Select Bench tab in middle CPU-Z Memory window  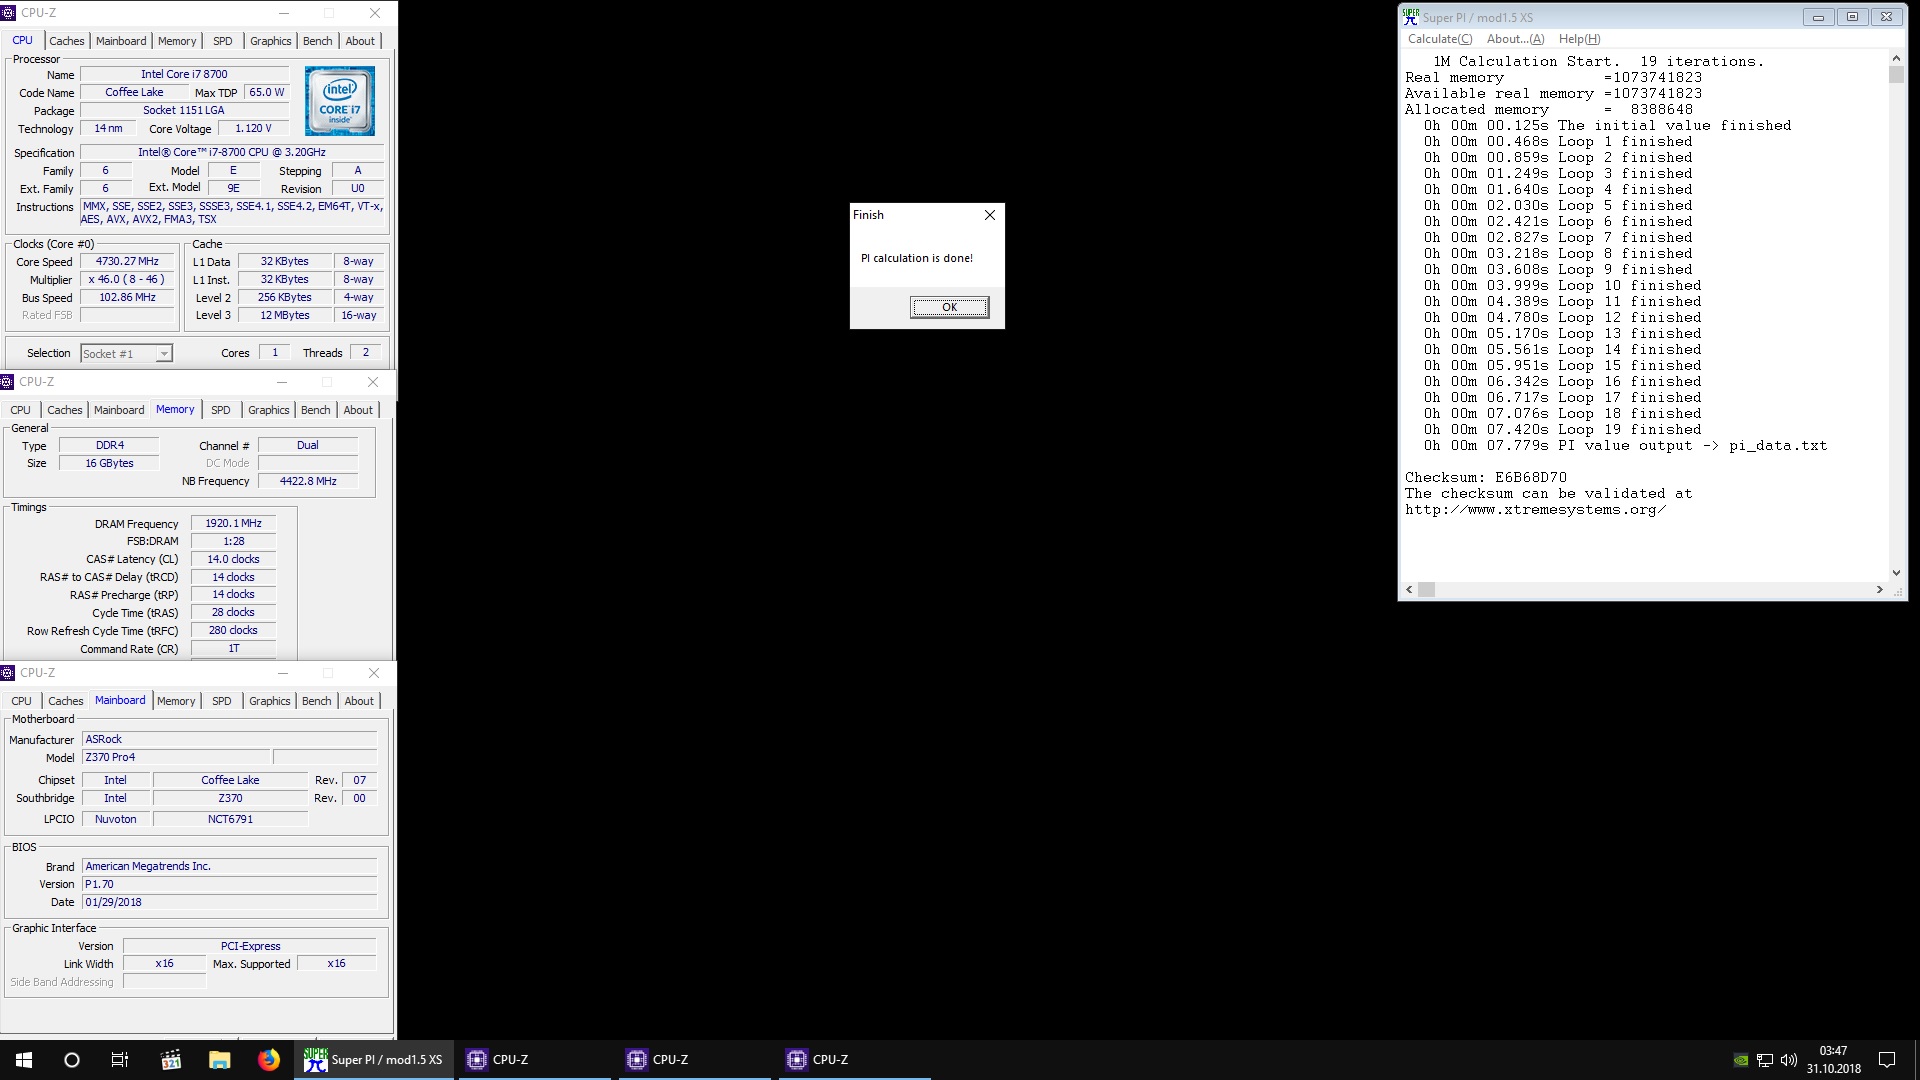tap(316, 410)
